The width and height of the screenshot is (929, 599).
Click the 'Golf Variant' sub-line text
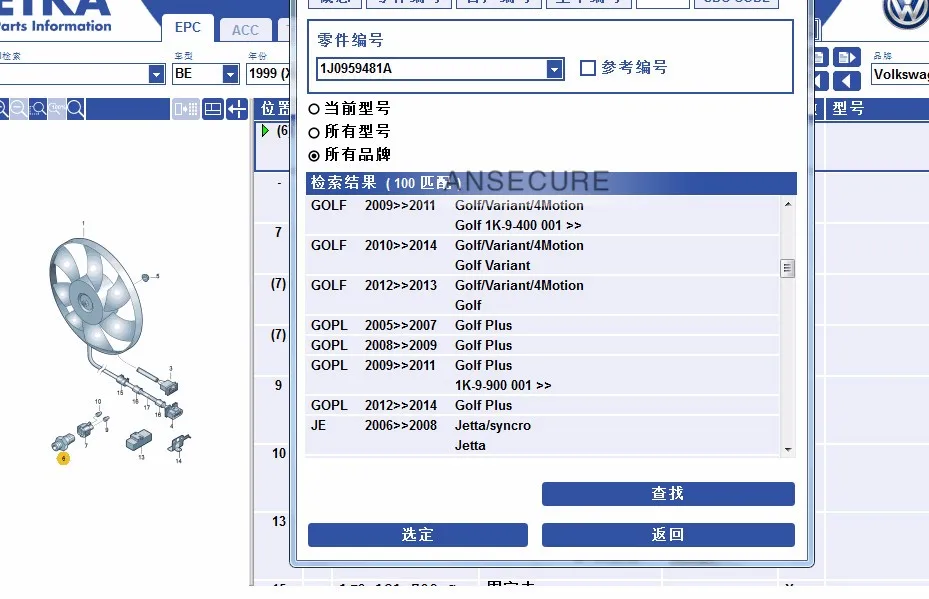pos(492,265)
